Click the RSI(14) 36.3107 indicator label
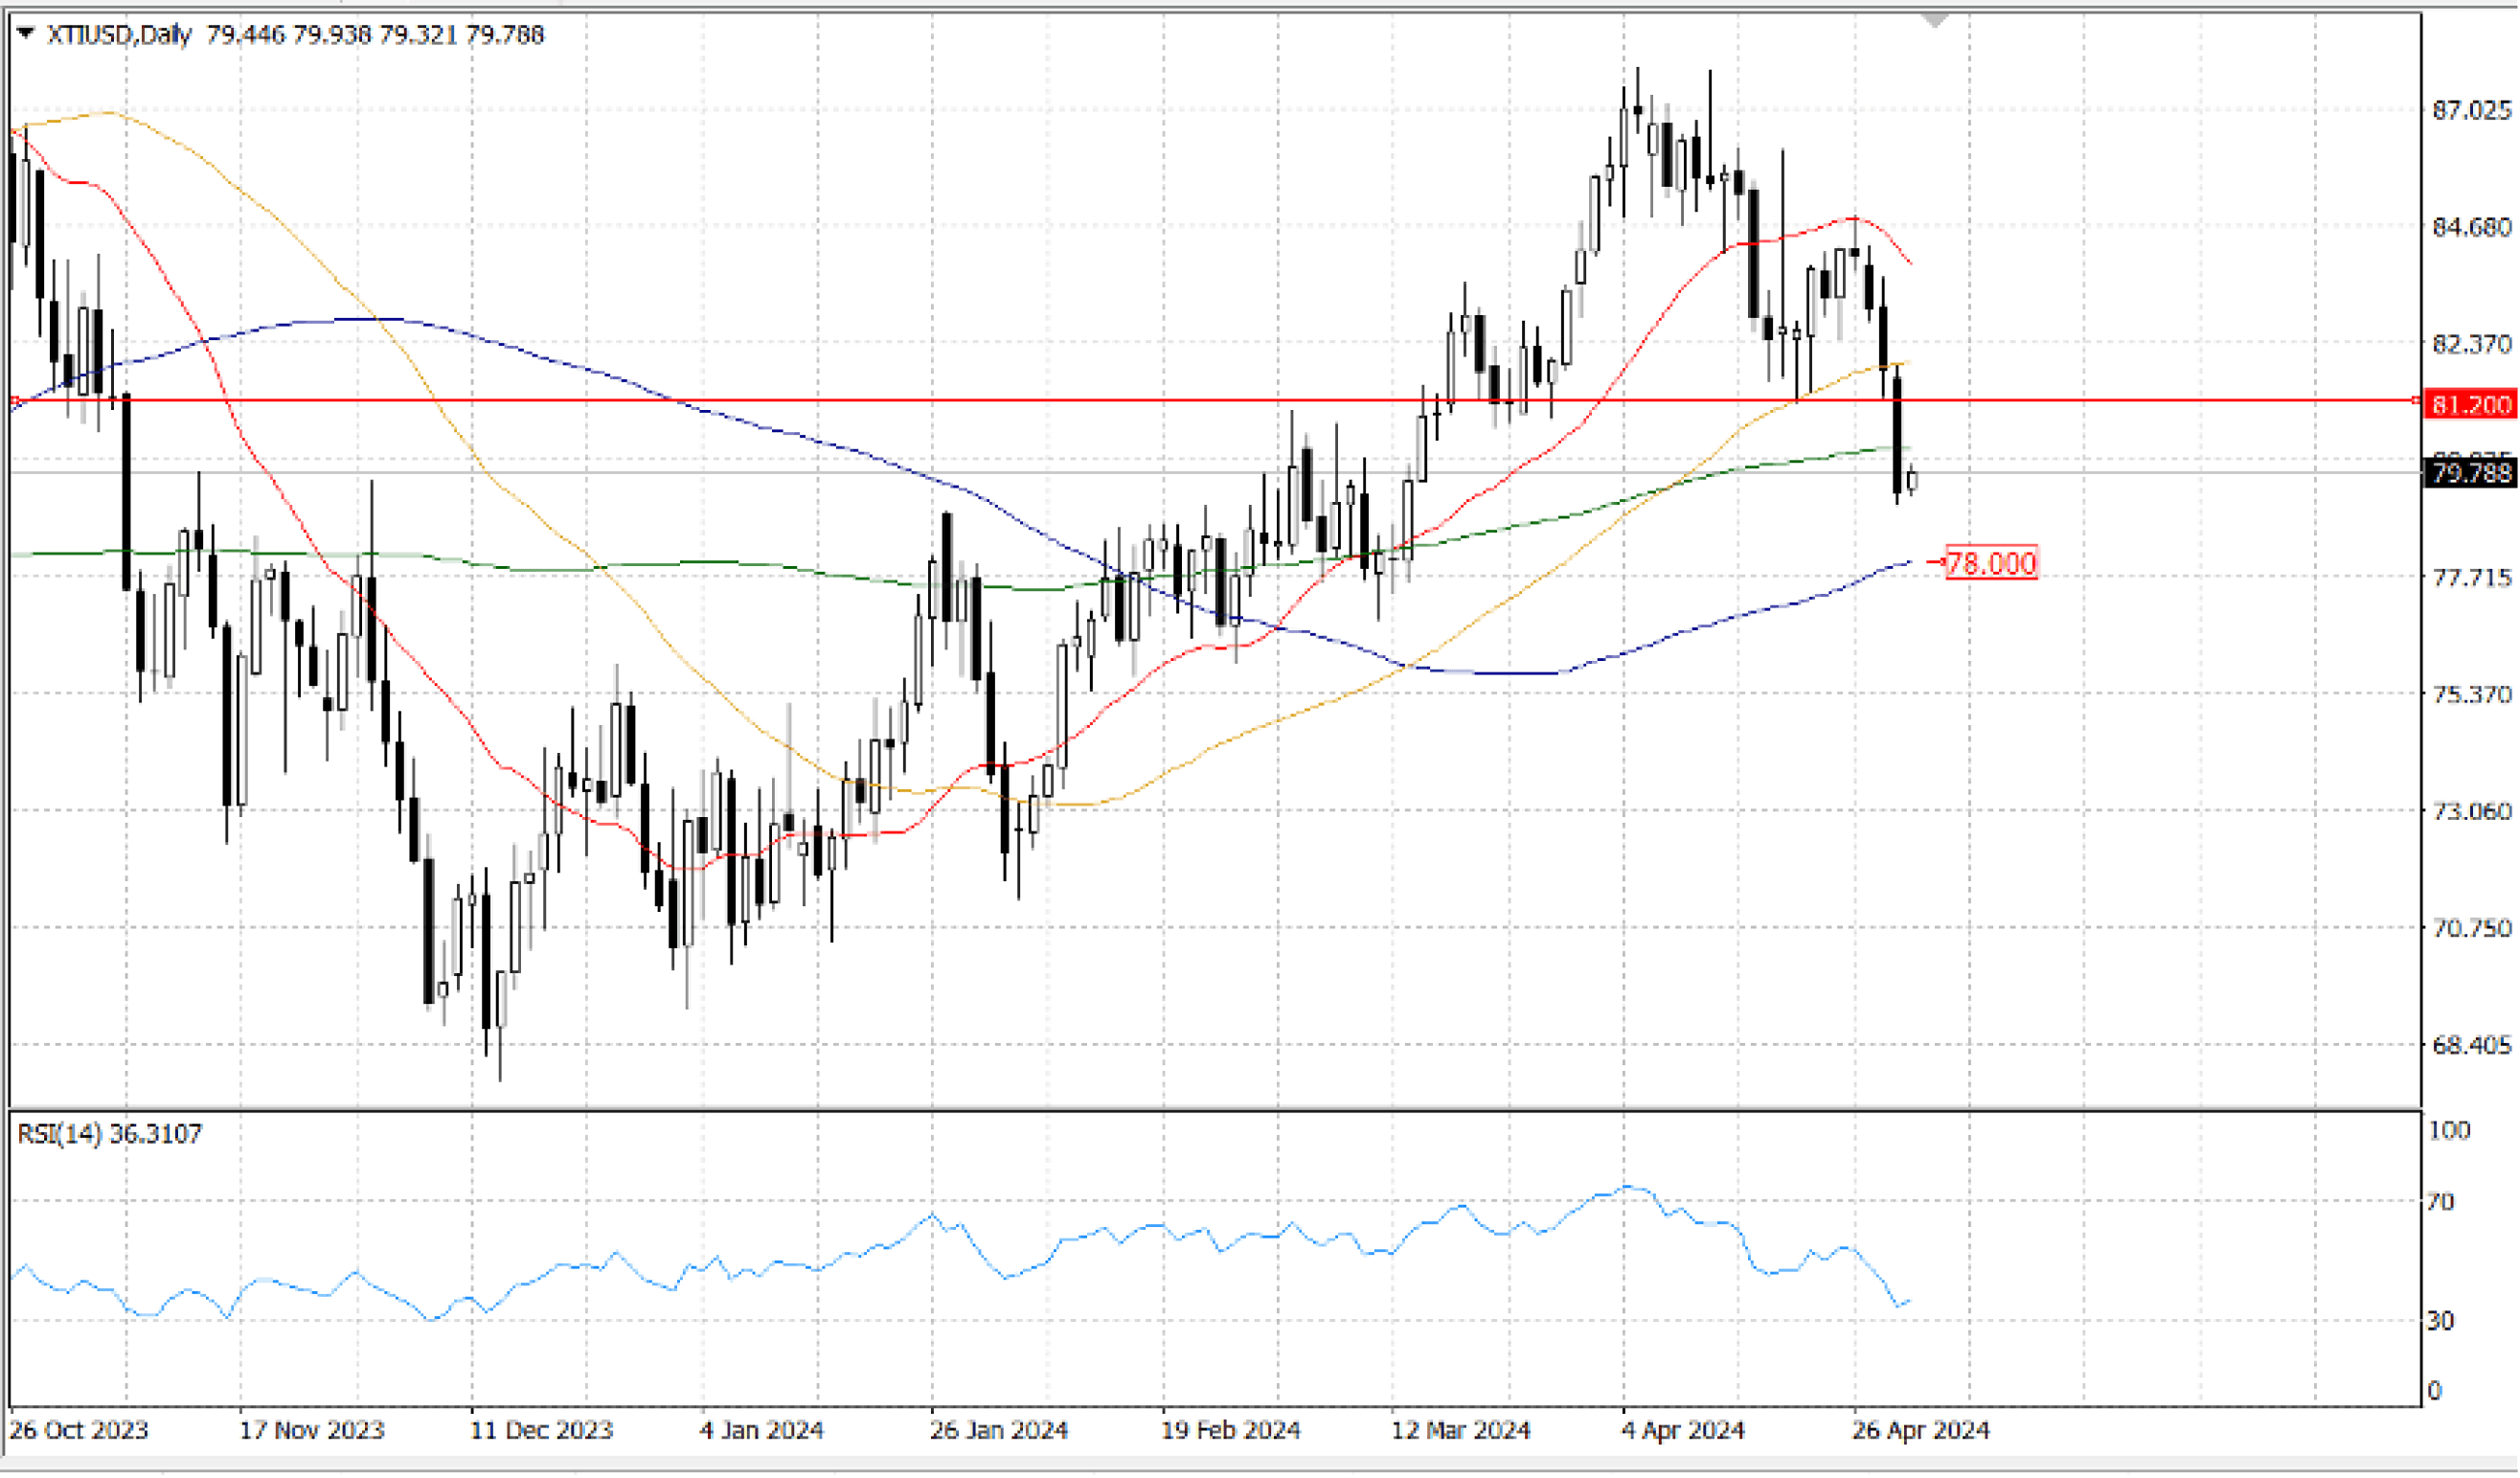The height and width of the screenshot is (1478, 2520). click(109, 1133)
